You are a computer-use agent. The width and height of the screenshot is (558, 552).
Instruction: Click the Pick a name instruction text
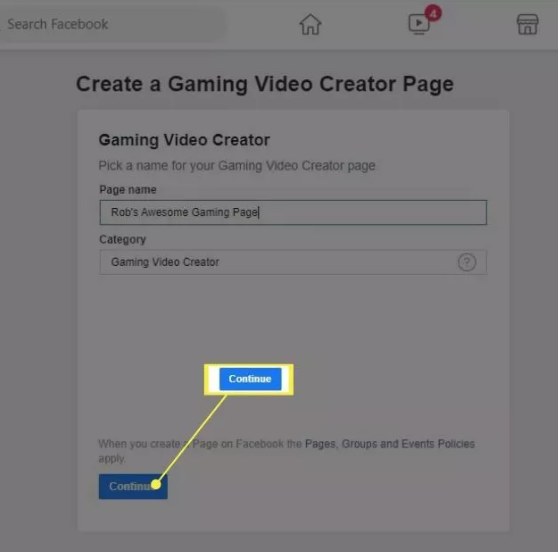tap(237, 166)
